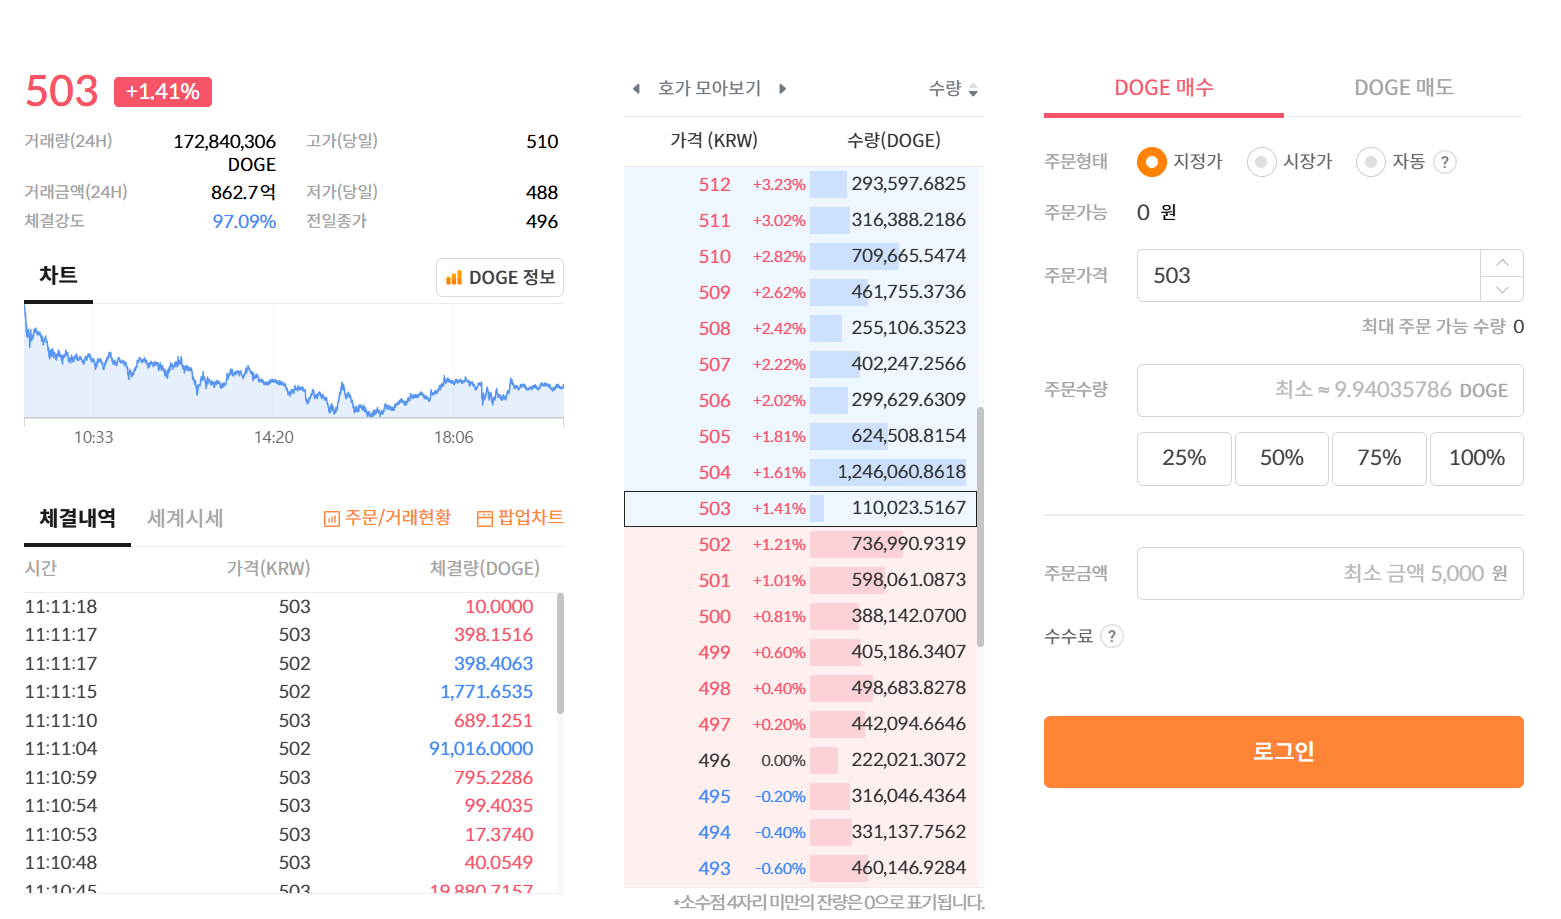Open the 주문/거래현황 order status view
Screen dimensions: 1561x919
[x=386, y=518]
